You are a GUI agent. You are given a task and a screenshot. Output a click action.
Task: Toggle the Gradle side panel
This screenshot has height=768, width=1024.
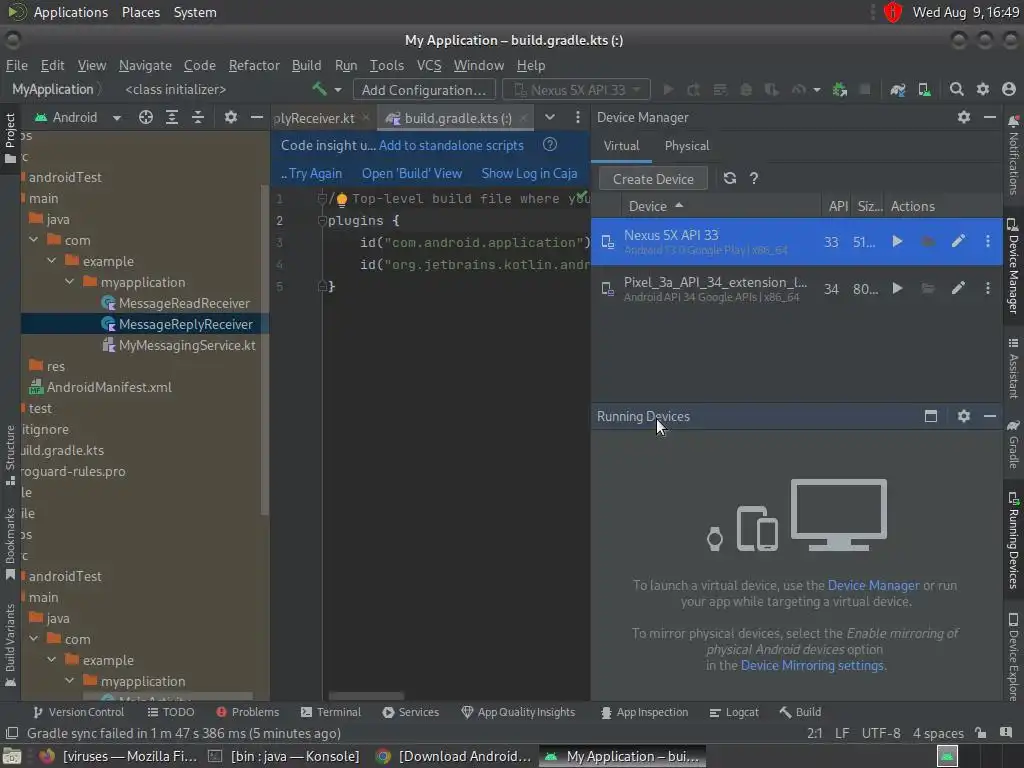pos(1014,445)
